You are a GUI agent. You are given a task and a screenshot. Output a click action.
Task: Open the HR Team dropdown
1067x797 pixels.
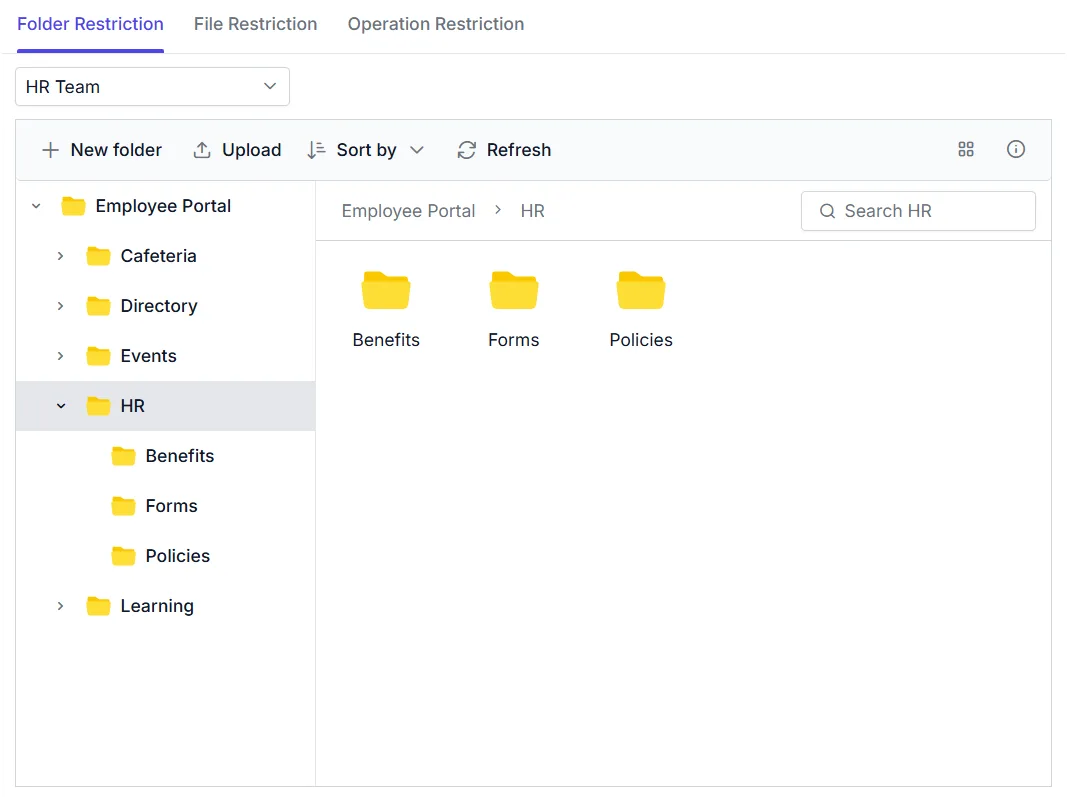pyautogui.click(x=152, y=86)
